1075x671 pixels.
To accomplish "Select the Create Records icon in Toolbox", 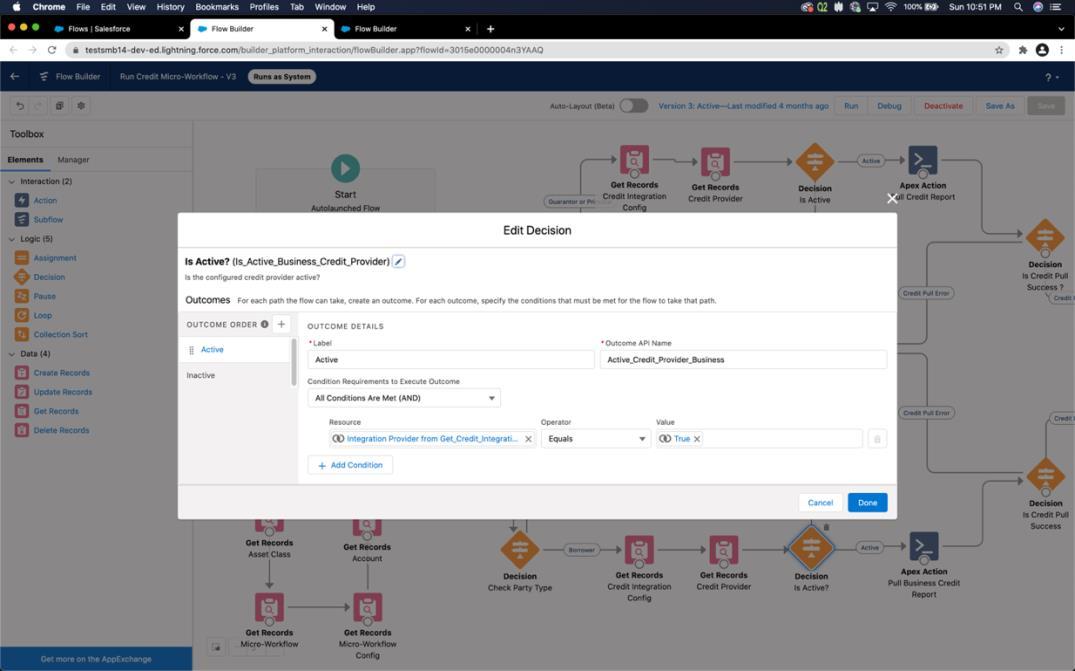I will click(22, 373).
